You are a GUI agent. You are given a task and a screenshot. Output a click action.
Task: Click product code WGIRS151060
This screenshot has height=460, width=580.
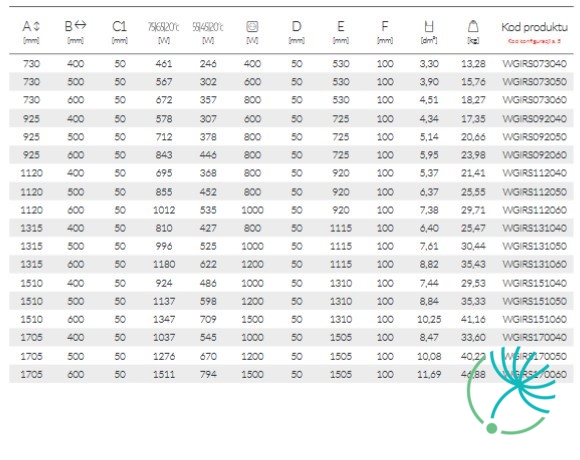pyautogui.click(x=535, y=319)
